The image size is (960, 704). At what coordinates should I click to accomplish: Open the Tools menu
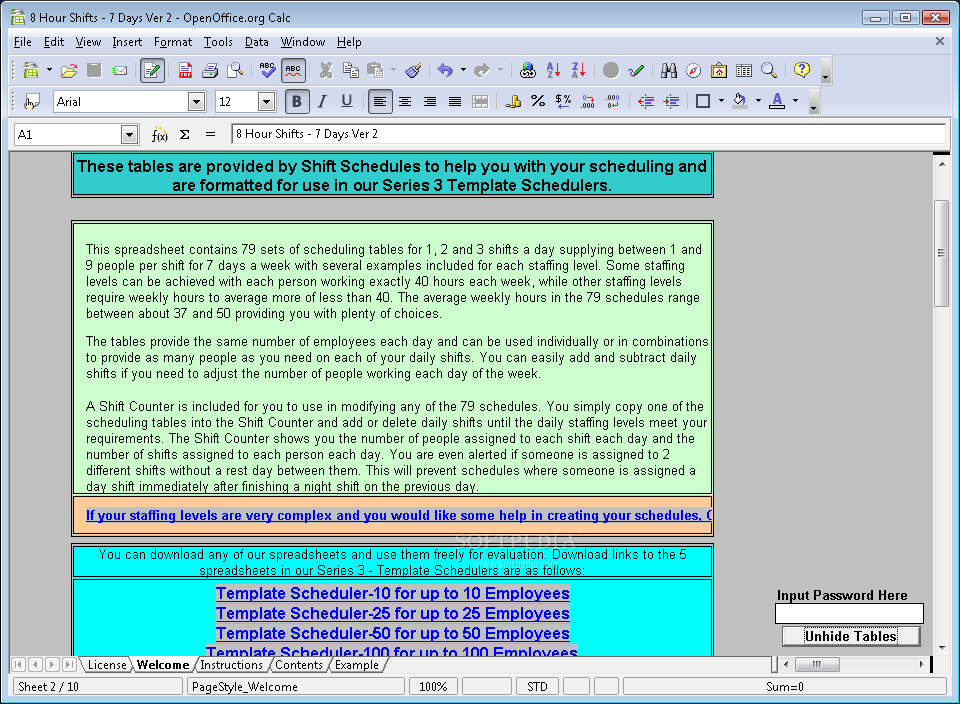point(218,42)
